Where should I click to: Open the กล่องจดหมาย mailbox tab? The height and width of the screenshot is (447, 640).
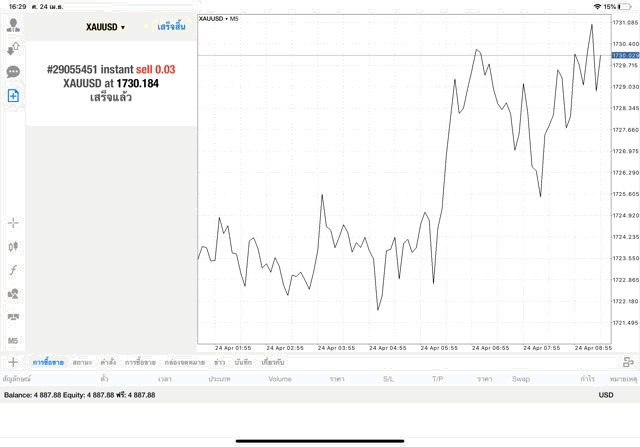click(185, 362)
